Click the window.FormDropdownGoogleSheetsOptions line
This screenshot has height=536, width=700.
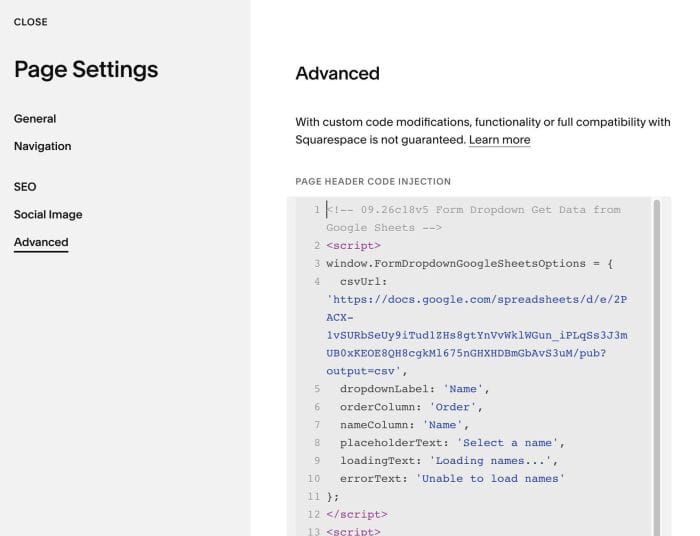click(x=469, y=263)
